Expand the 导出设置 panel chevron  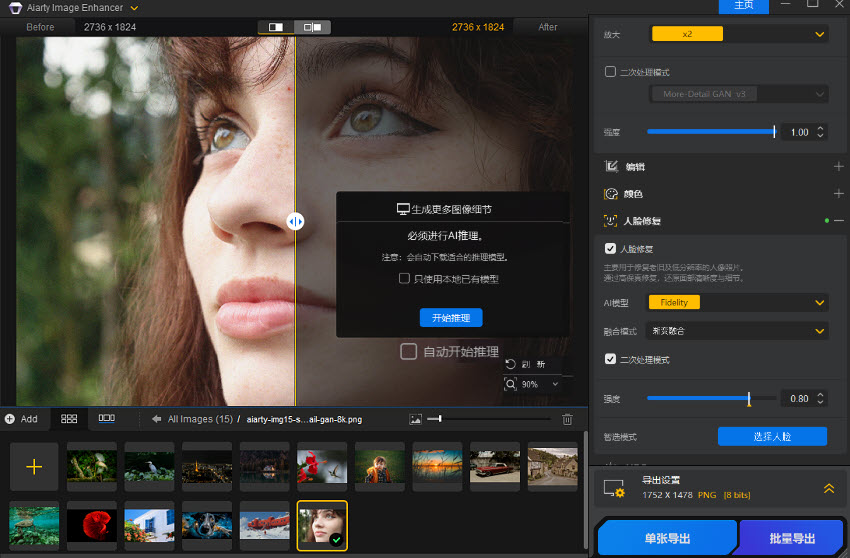pyautogui.click(x=829, y=489)
